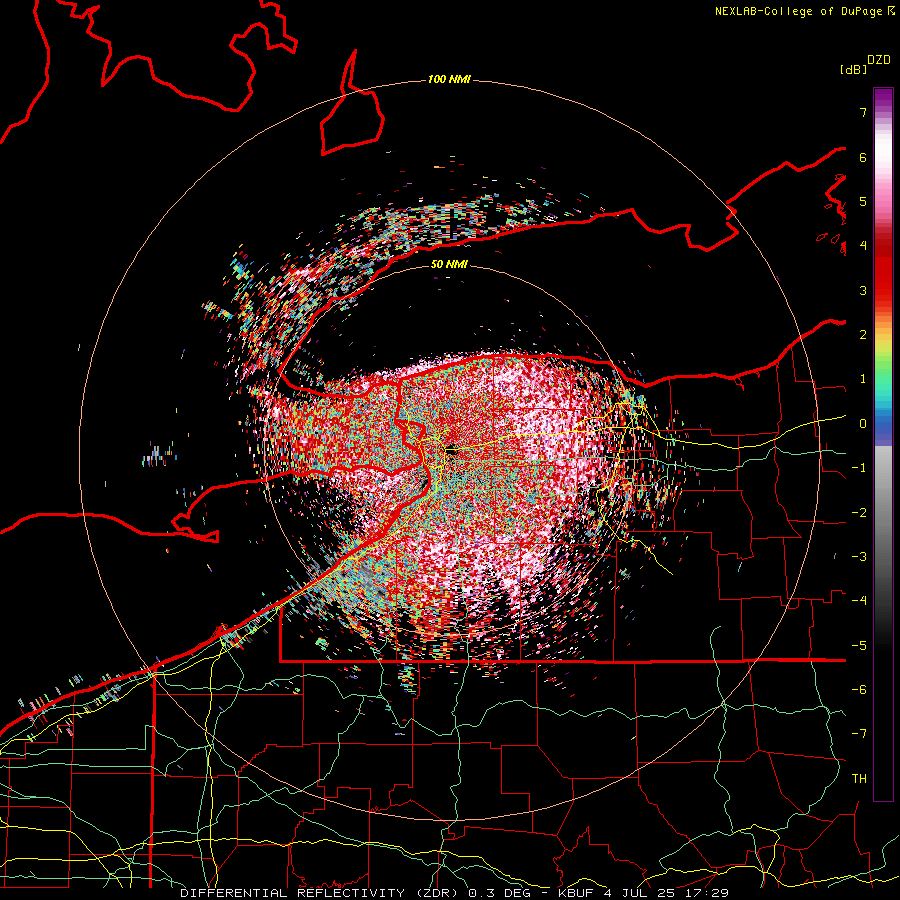This screenshot has height=900, width=900.
Task: Click the KBUF 4 JUL 25 17:29 timestamp
Action: 643,893
